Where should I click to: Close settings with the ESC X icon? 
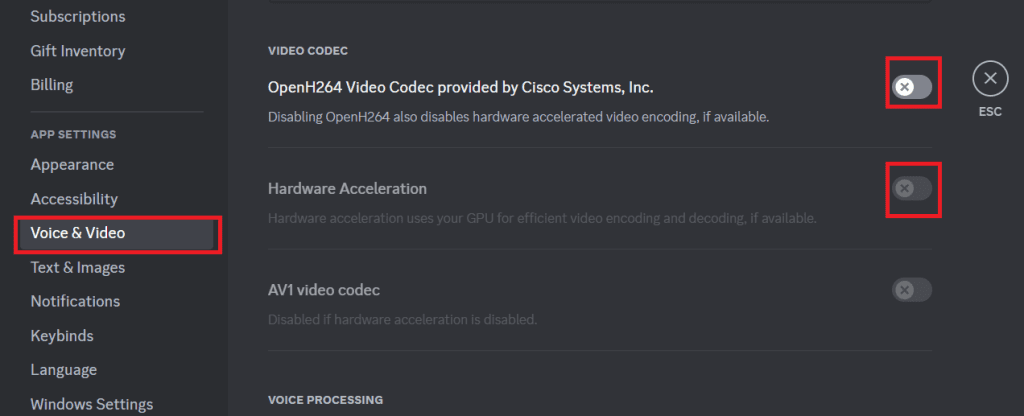click(x=989, y=78)
